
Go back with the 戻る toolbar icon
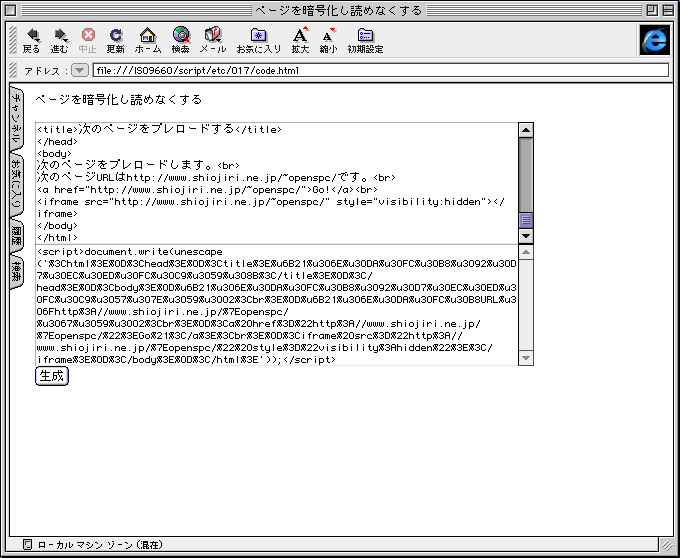point(31,40)
